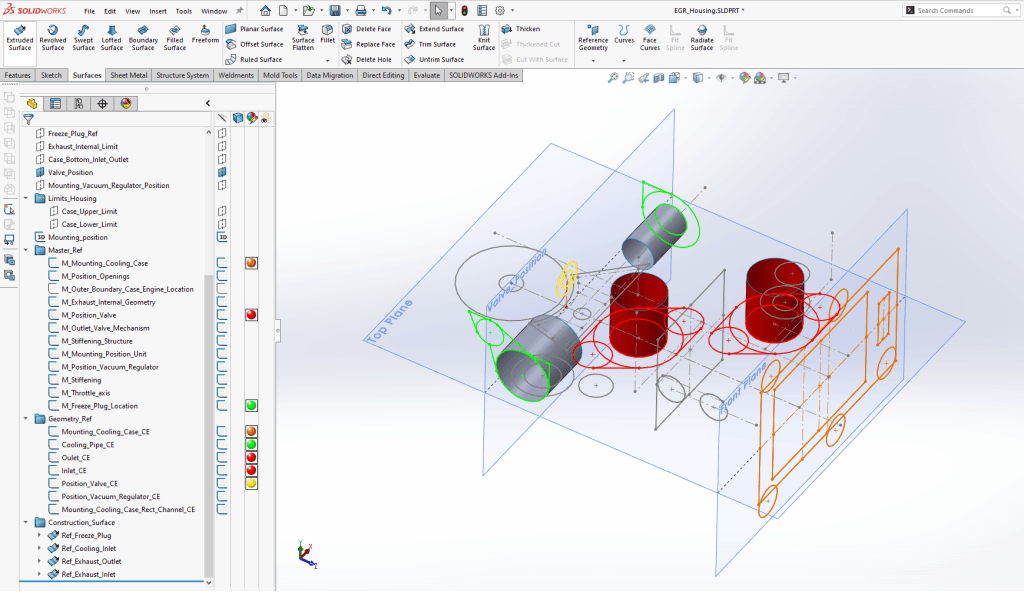This screenshot has width=1024, height=614.
Task: Toggle visibility box for M_Outer_Boundary_Case_Engine_Location
Action: tap(222, 289)
